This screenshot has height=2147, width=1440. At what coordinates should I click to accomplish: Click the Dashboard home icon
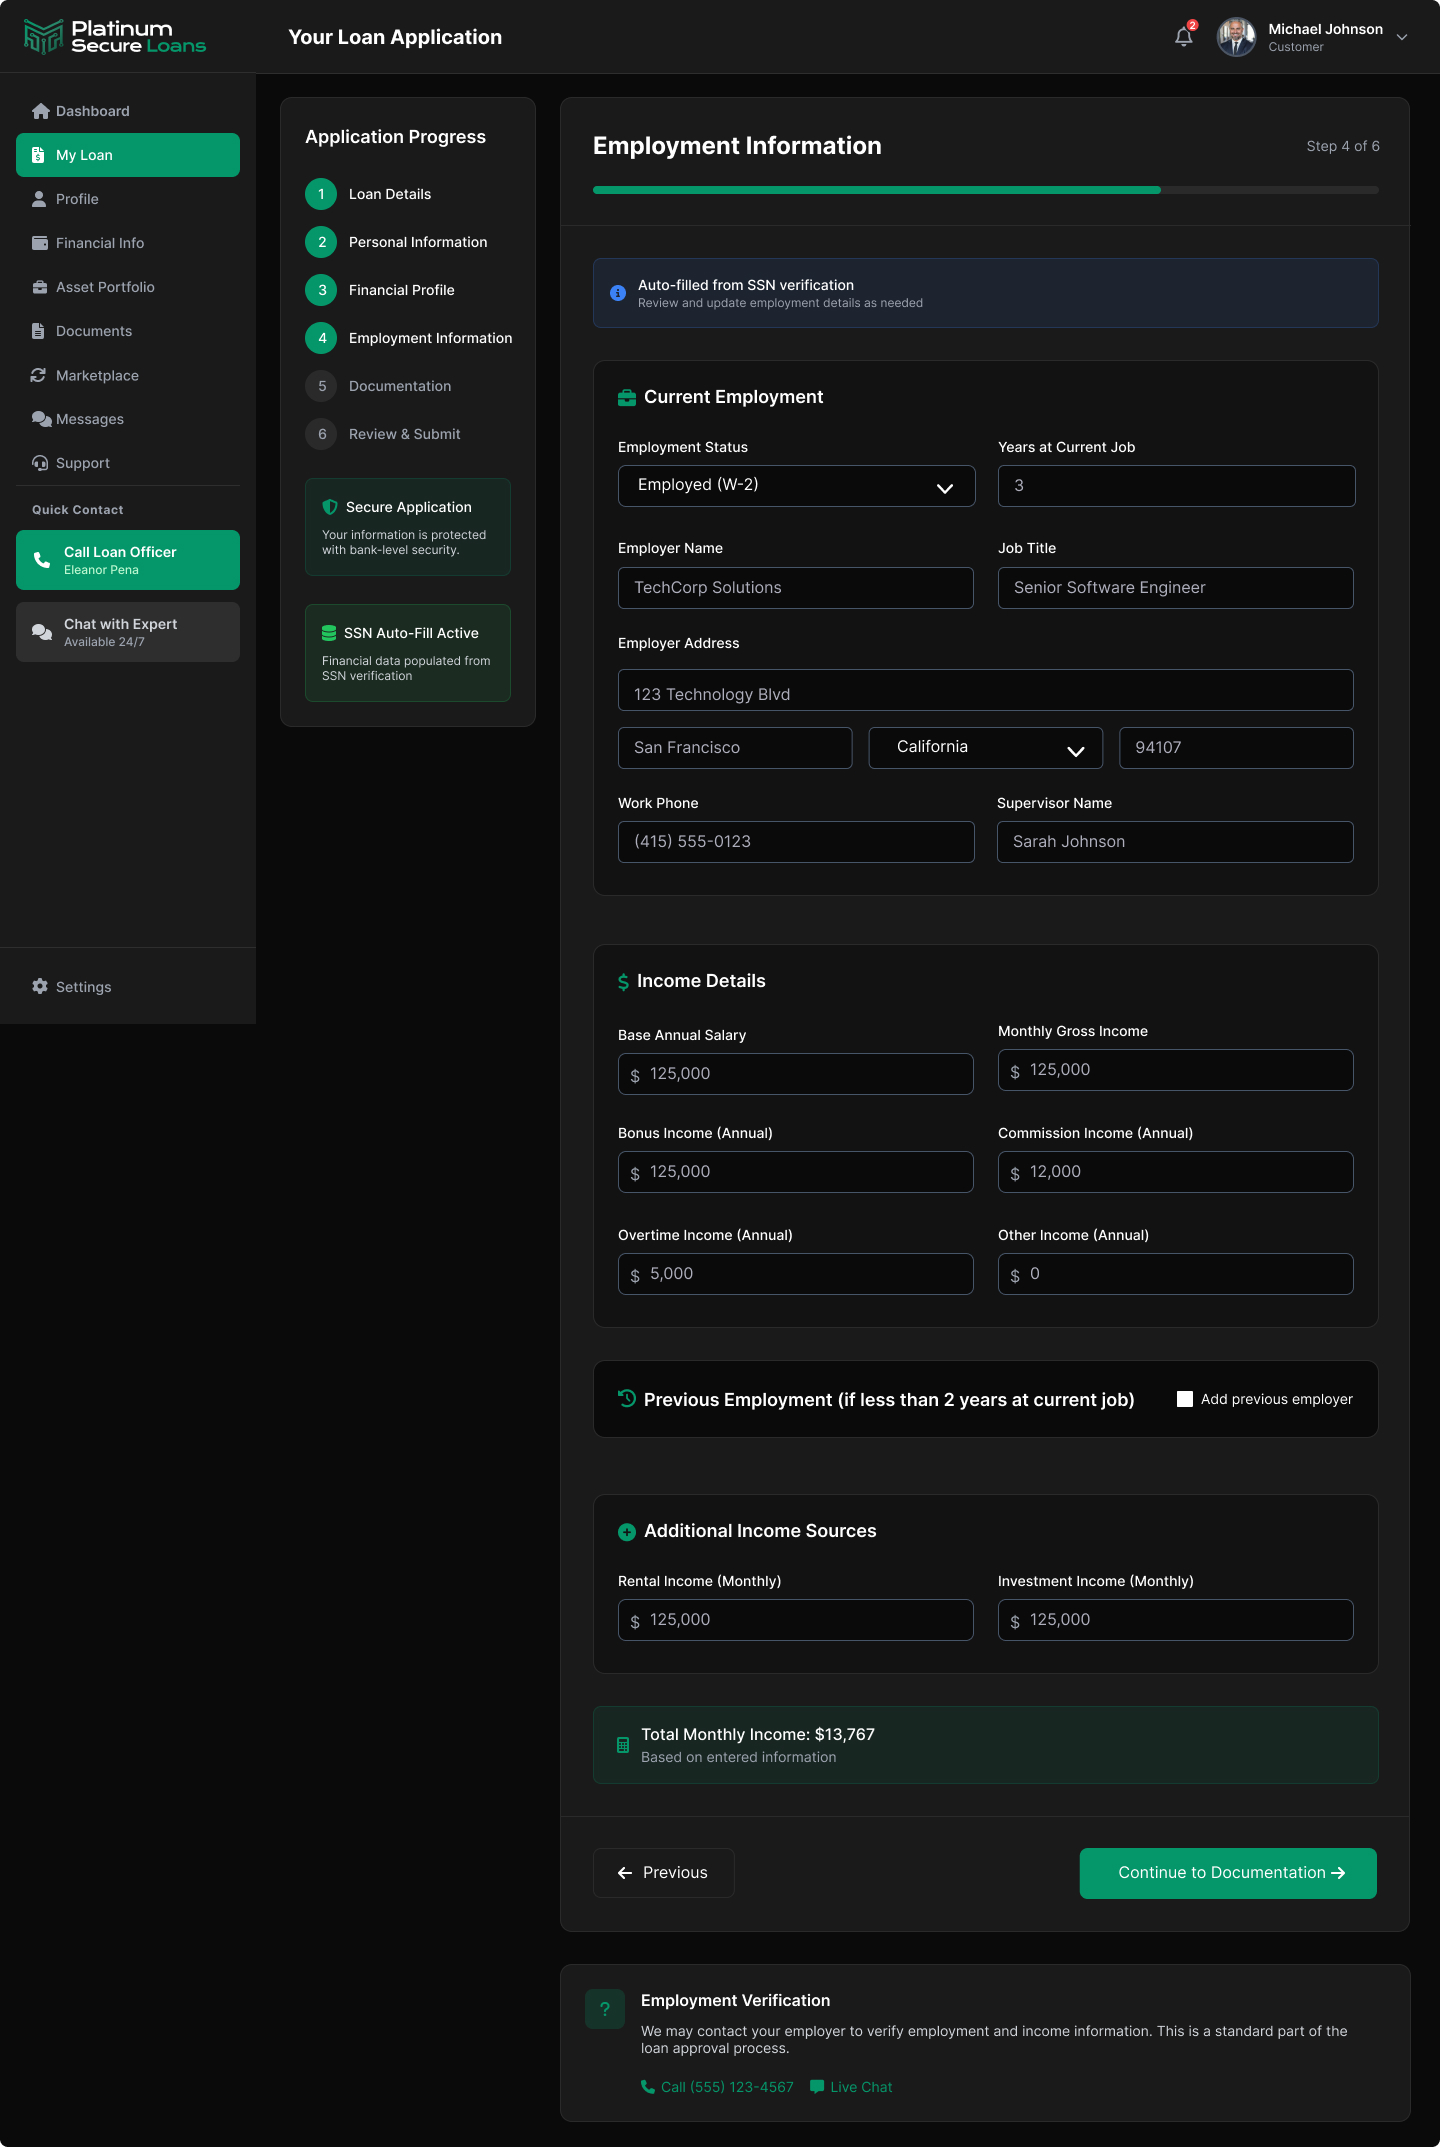(x=40, y=111)
